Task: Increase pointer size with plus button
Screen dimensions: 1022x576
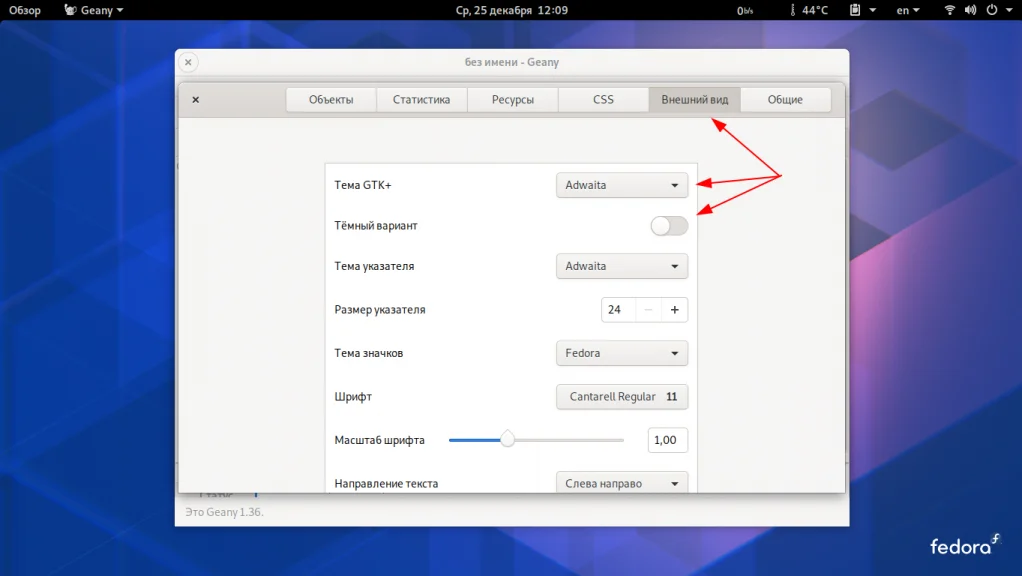Action: [675, 310]
